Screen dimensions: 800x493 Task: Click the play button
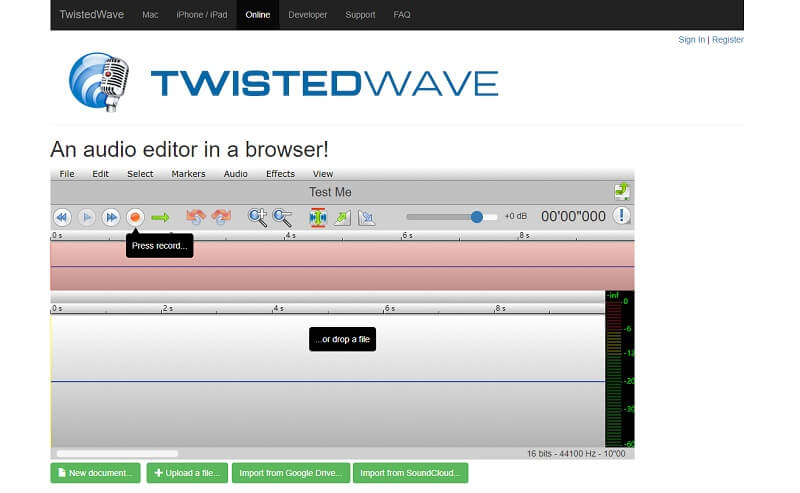tap(86, 217)
